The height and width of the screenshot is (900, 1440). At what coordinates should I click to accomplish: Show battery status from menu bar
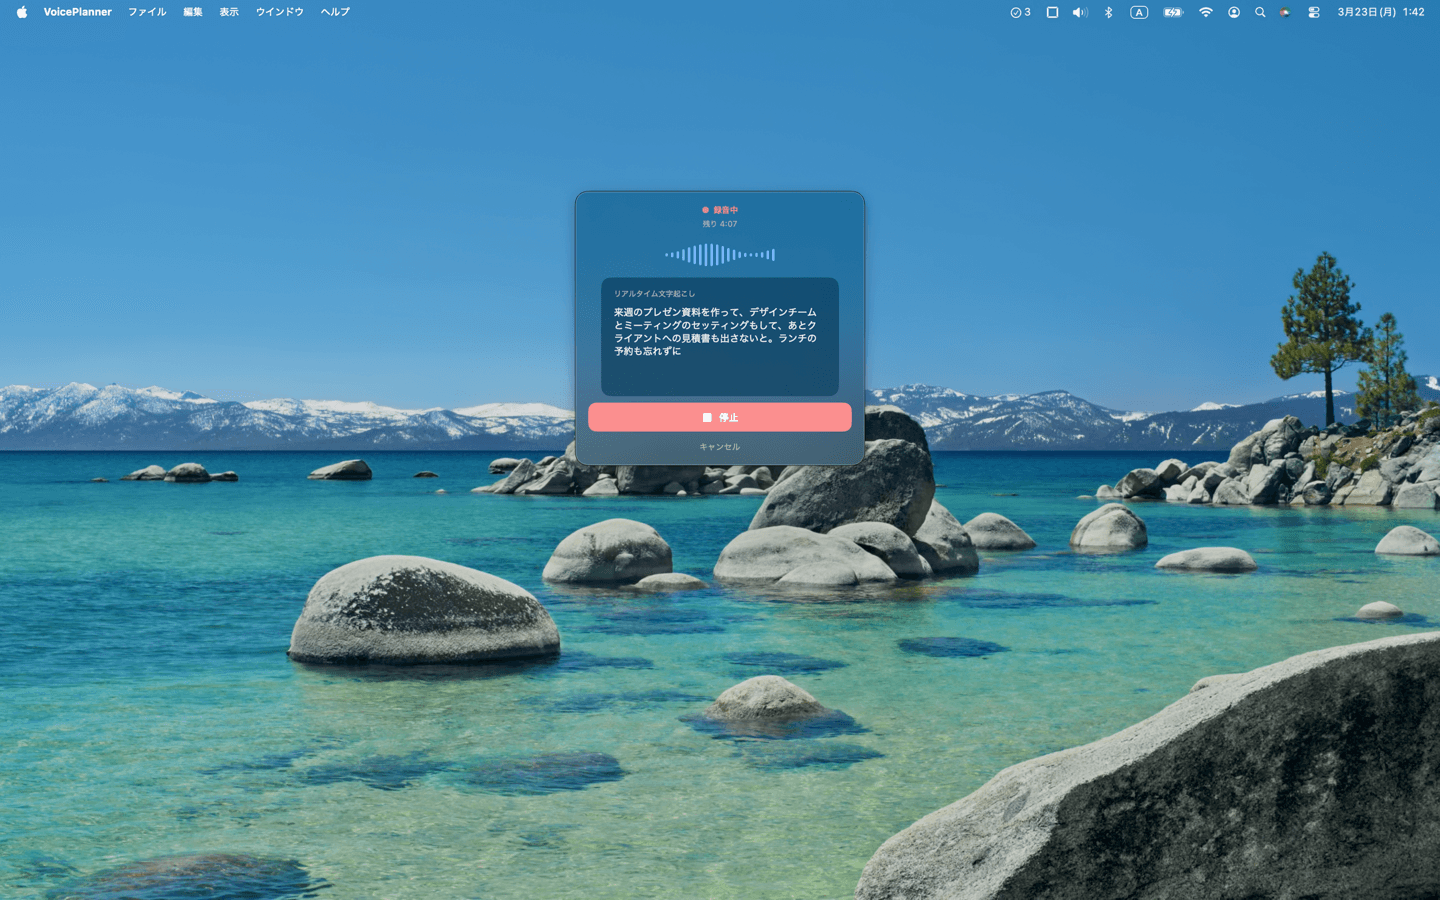pos(1173,12)
